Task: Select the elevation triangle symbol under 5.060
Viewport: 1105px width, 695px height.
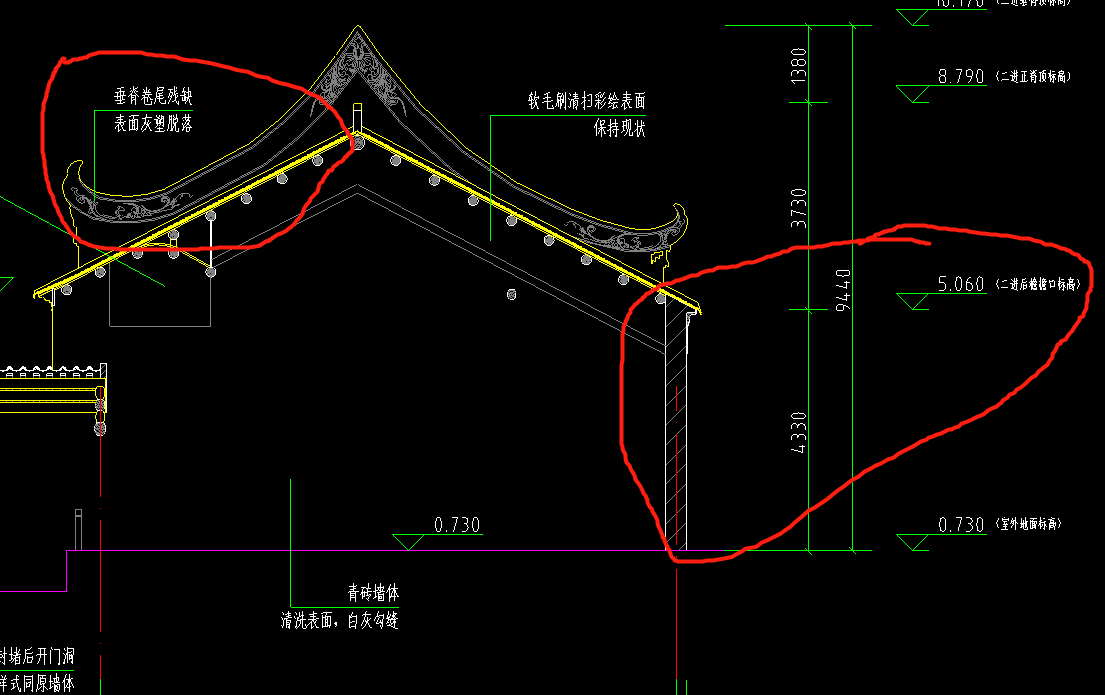Action: pyautogui.click(x=913, y=302)
